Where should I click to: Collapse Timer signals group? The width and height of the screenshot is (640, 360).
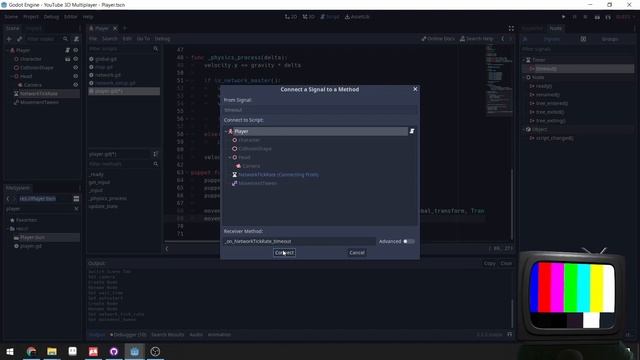(x=524, y=60)
